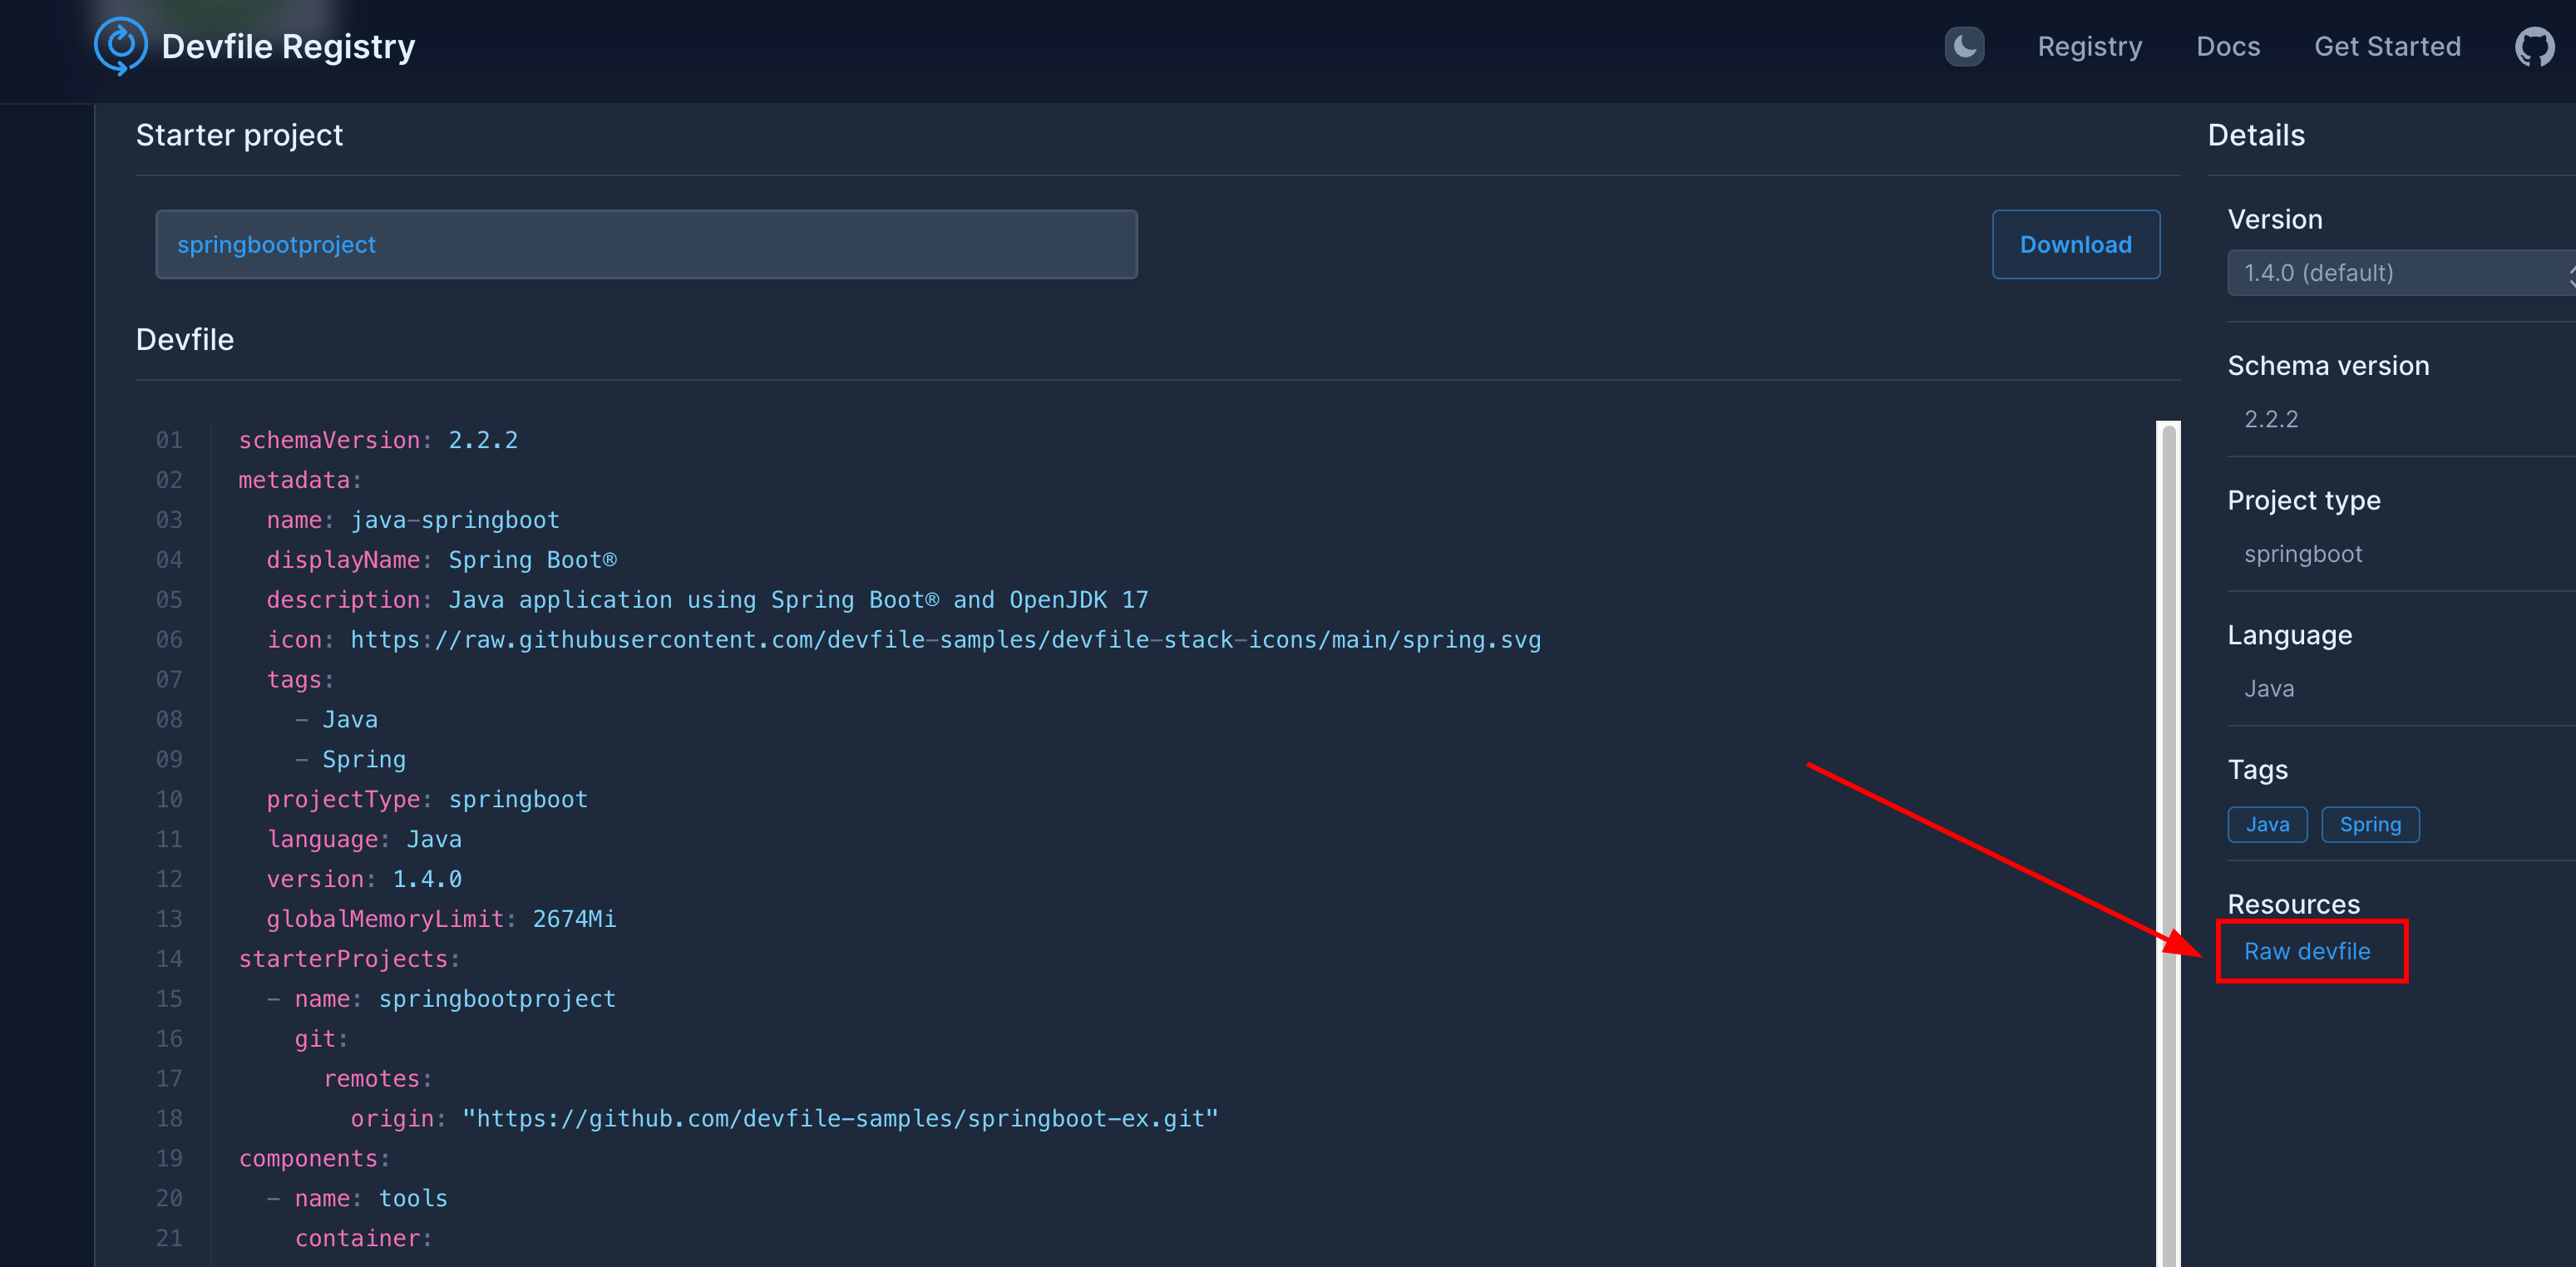Click the language: Java code line

tap(364, 839)
